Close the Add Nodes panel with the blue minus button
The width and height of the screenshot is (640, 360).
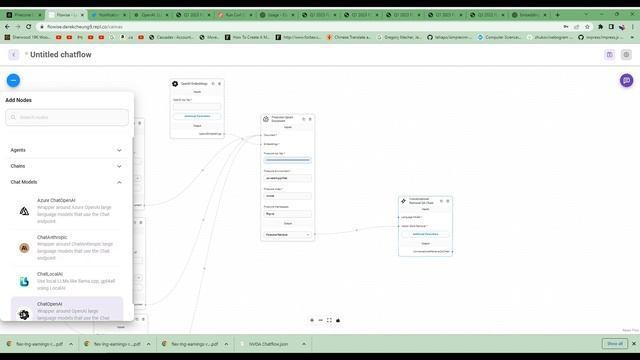tap(13, 80)
